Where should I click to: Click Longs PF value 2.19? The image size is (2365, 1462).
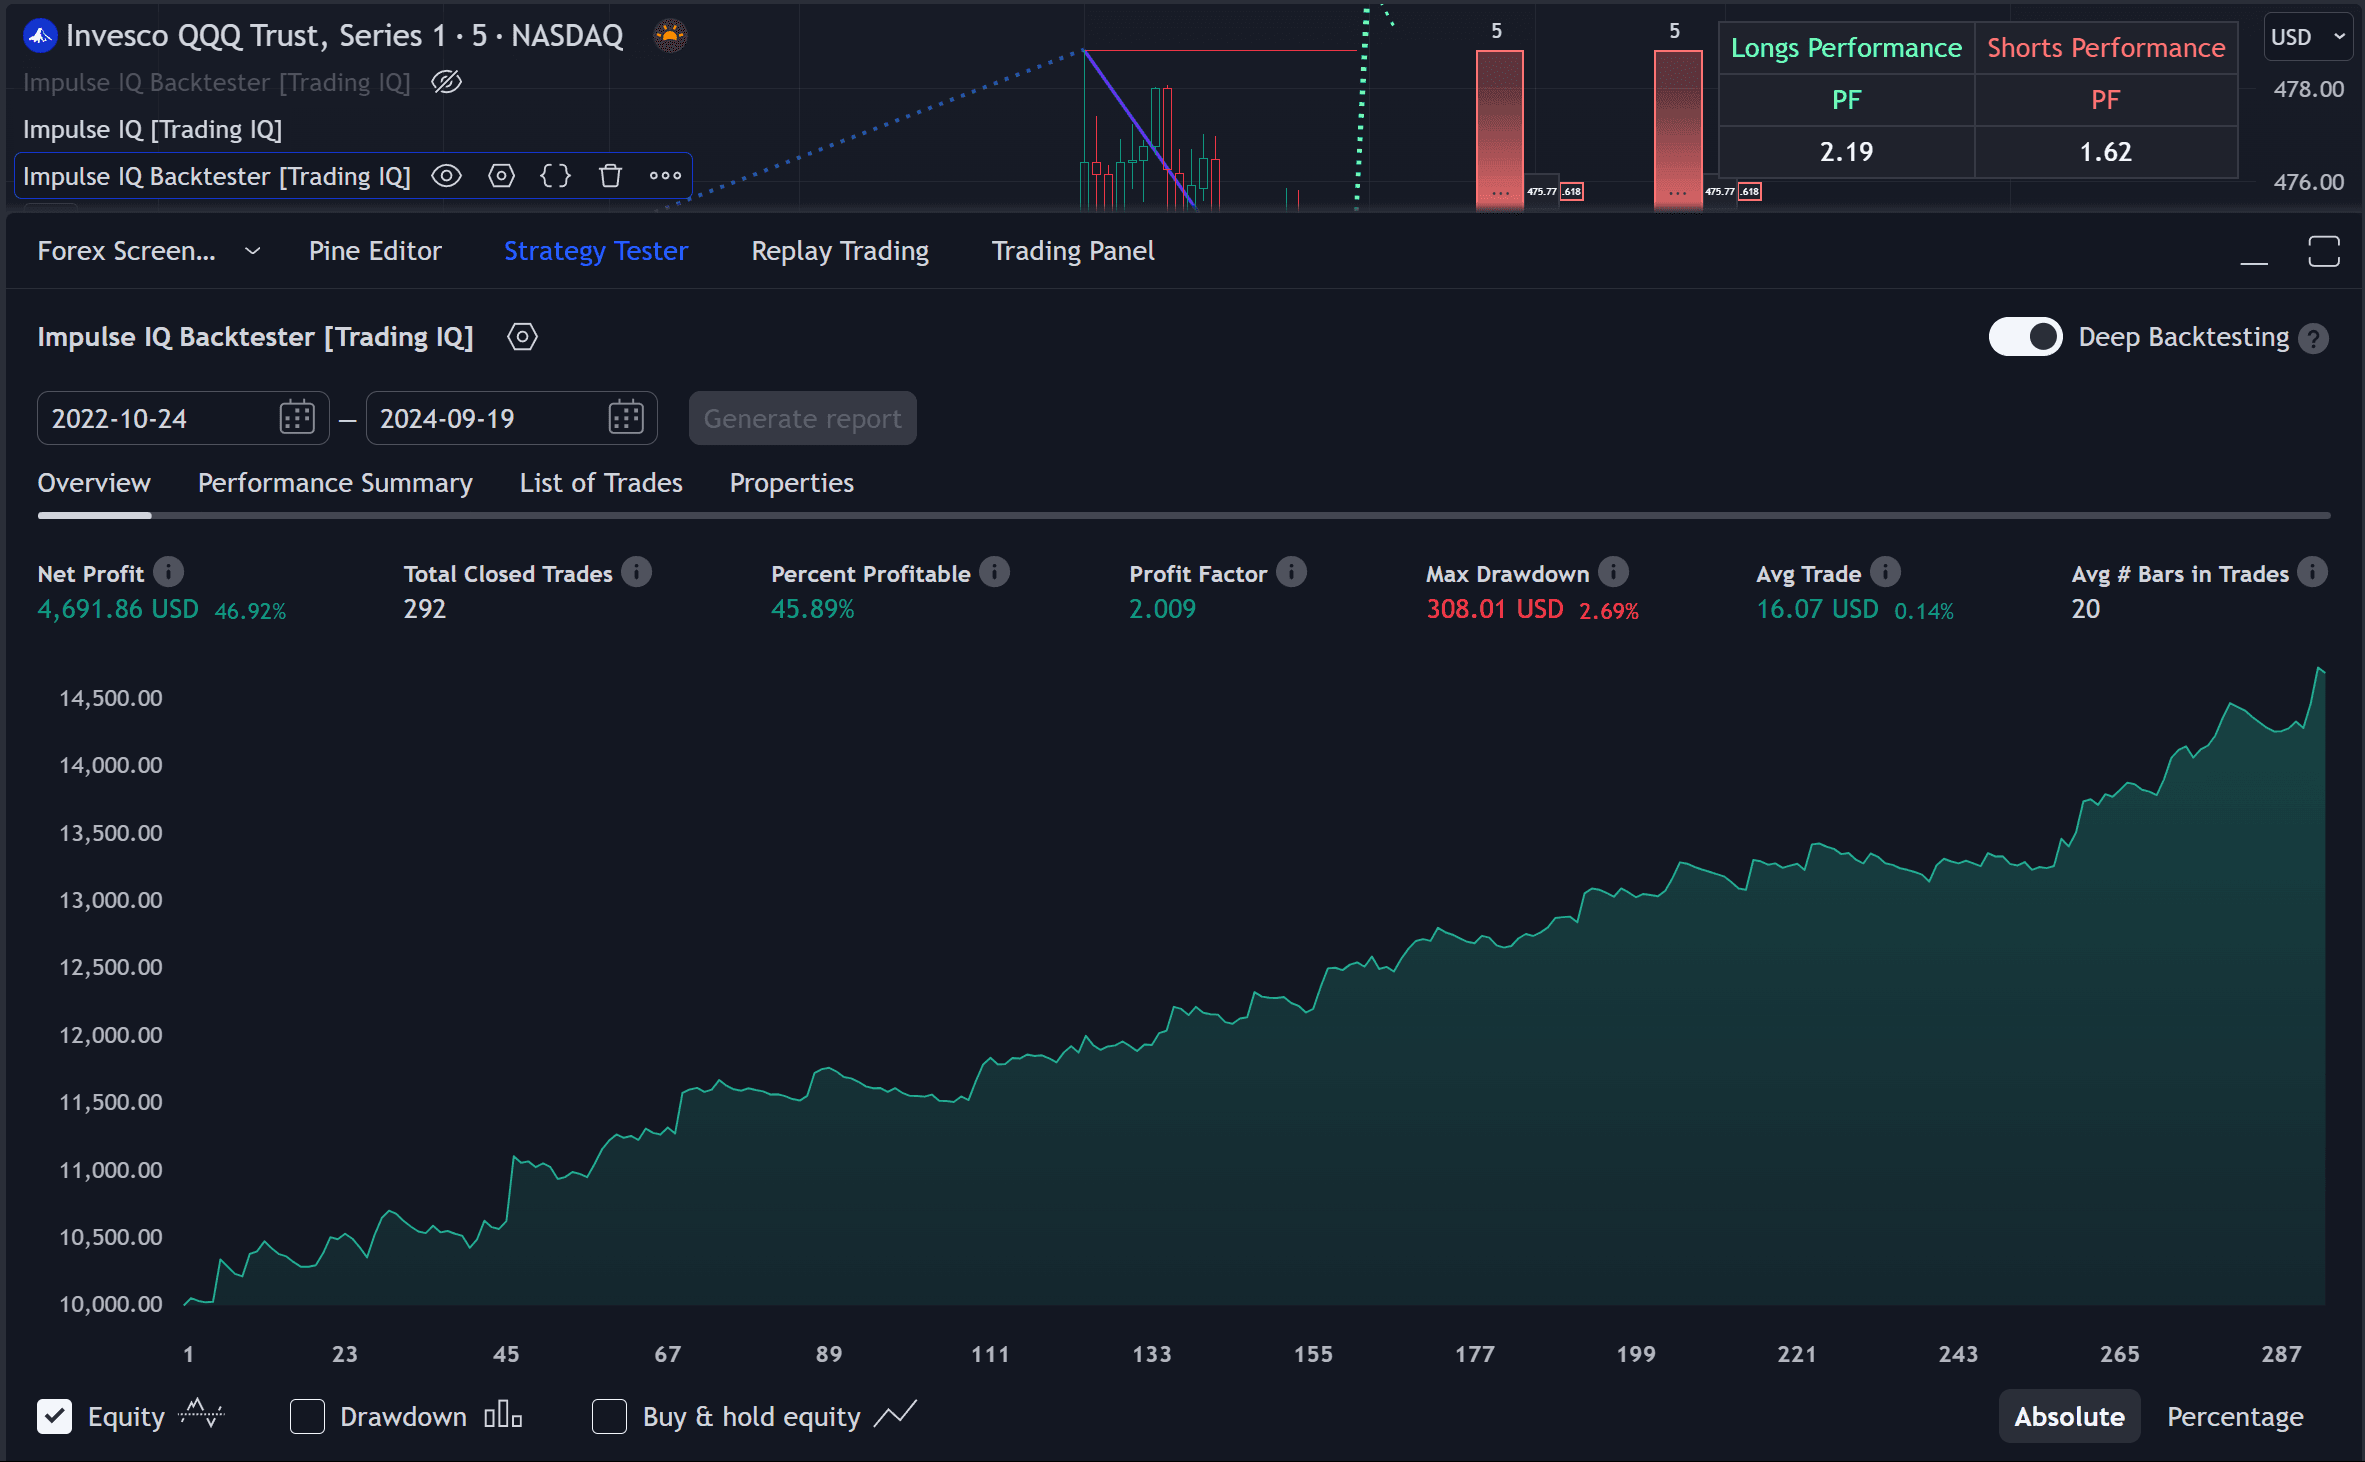tap(1846, 152)
